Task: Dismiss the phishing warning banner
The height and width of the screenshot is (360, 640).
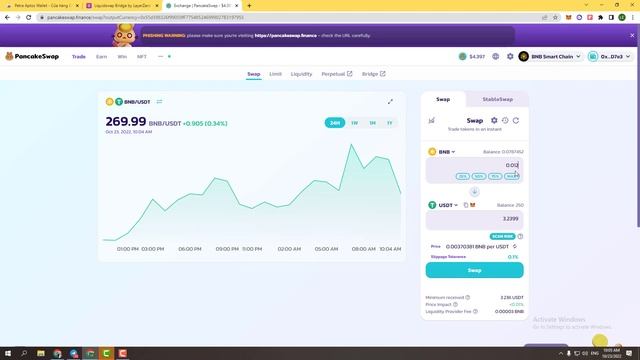Action: click(x=632, y=36)
